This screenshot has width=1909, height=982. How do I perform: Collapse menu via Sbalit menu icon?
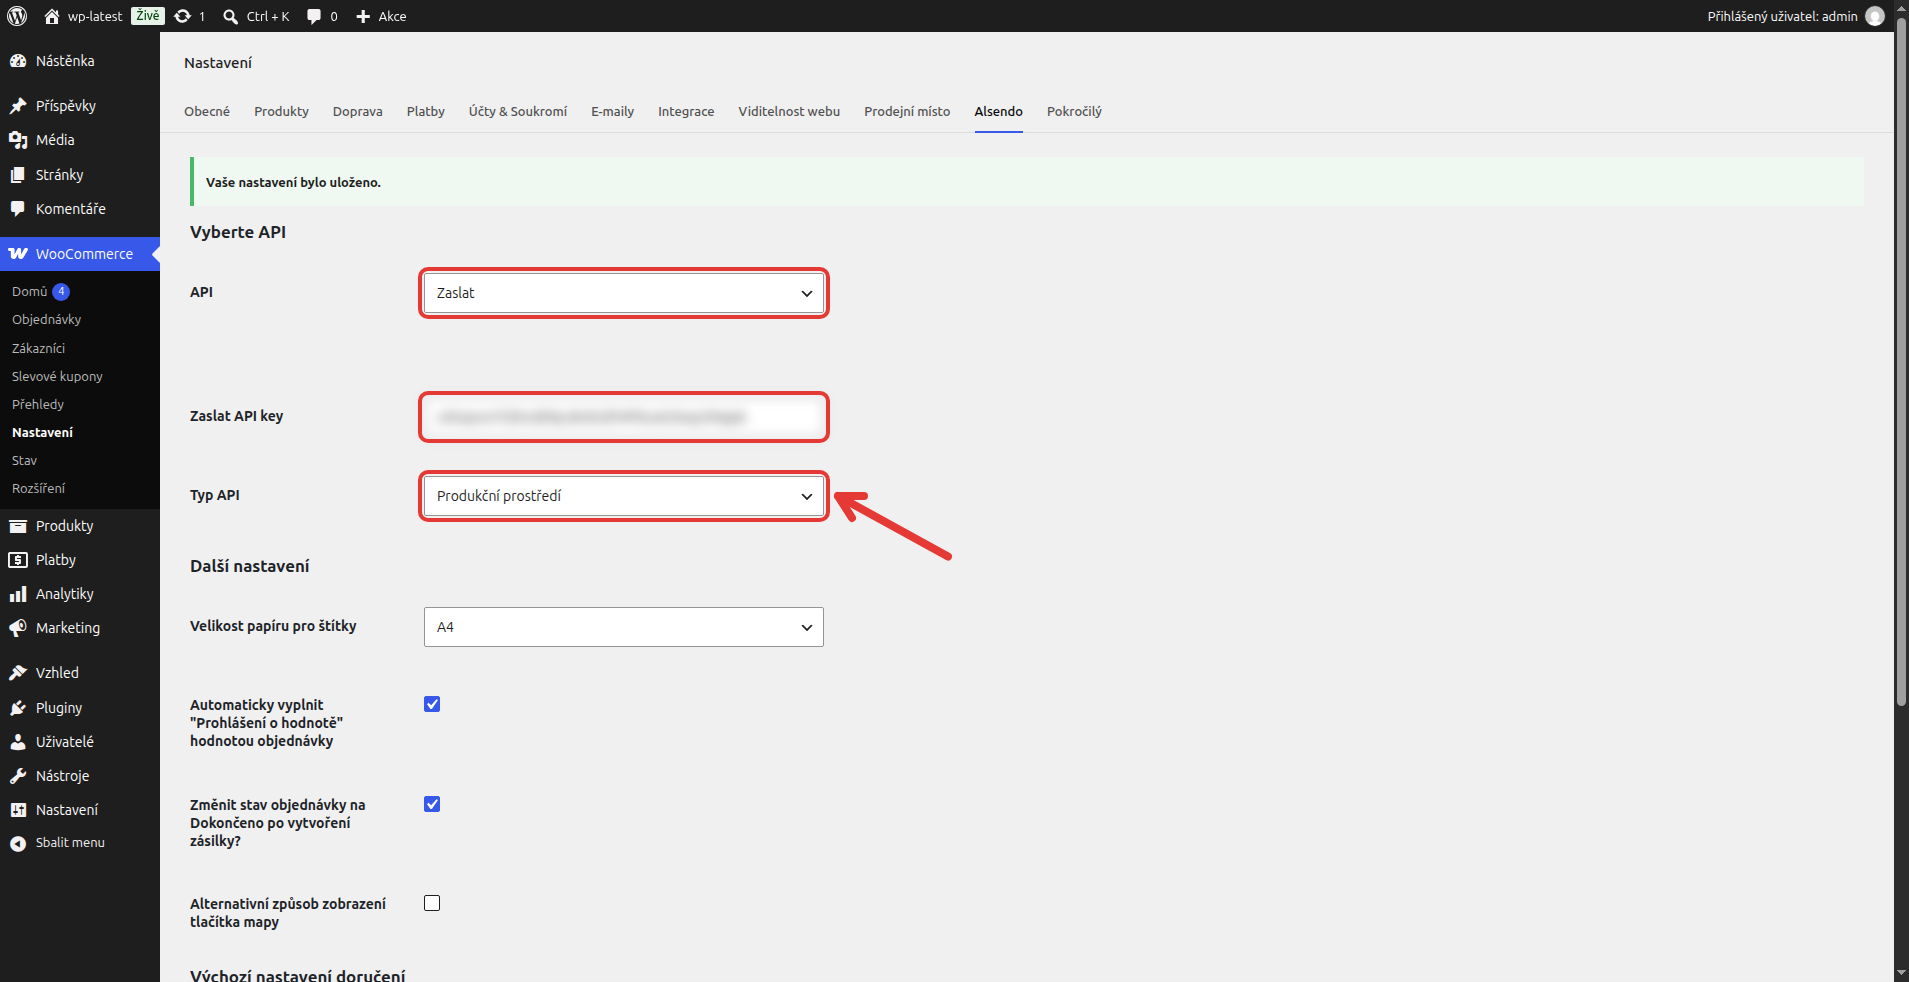pos(18,843)
